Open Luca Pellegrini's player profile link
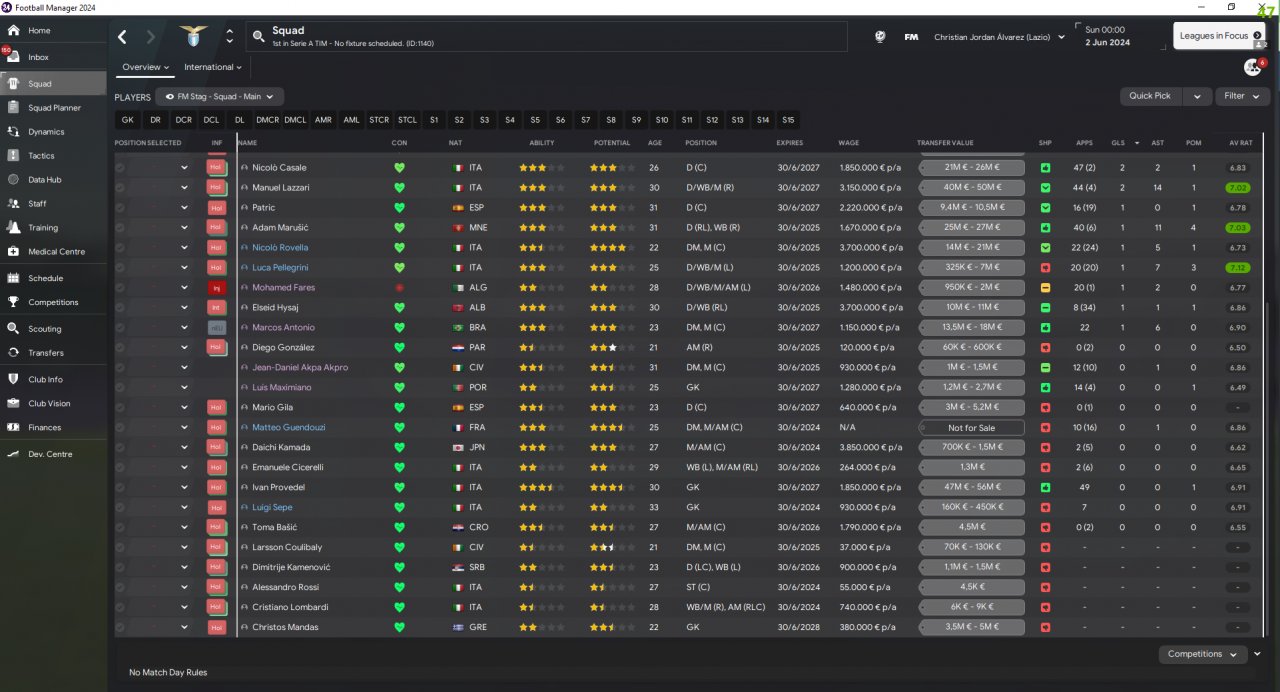Screen dimensions: 1280x692 click(280, 267)
